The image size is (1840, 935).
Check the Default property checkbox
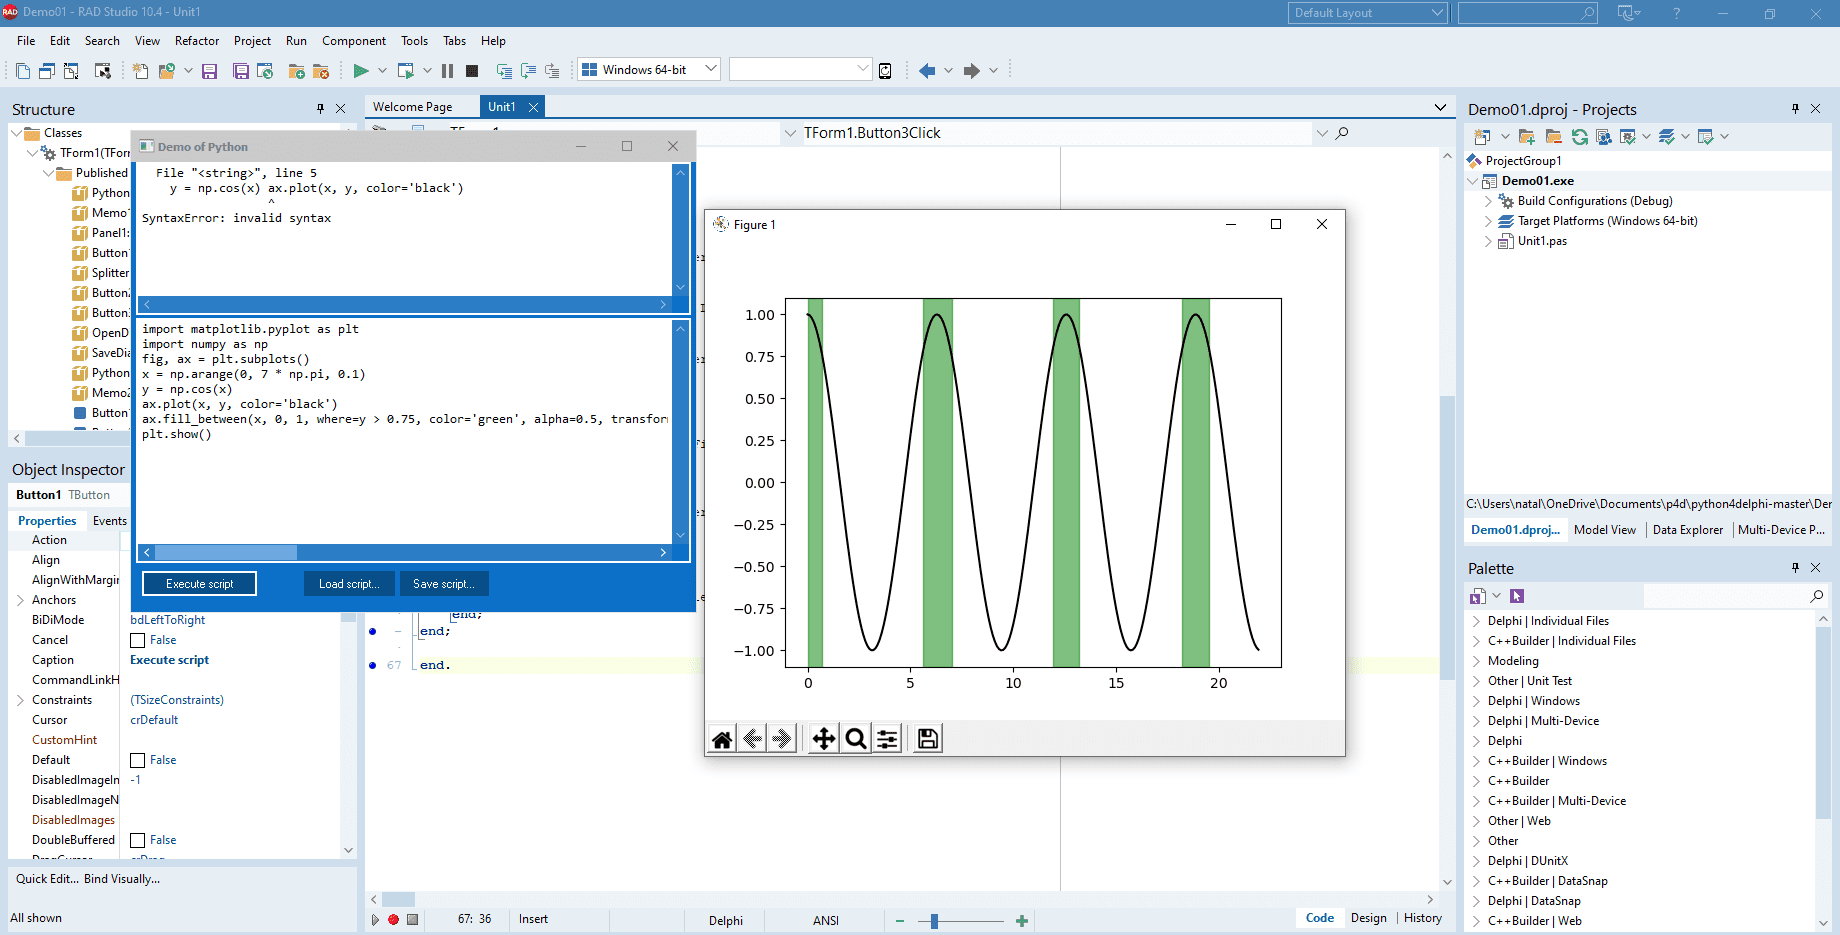coord(138,759)
